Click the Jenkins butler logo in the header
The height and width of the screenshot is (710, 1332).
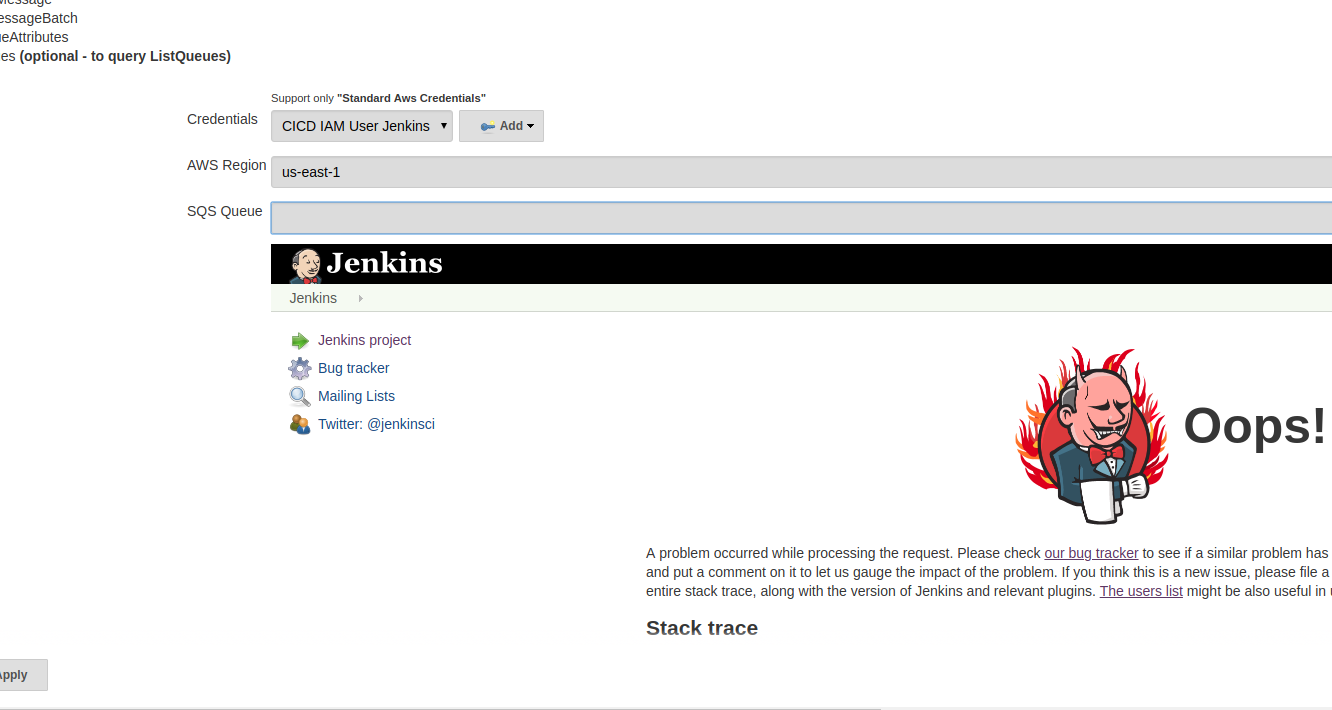[305, 265]
